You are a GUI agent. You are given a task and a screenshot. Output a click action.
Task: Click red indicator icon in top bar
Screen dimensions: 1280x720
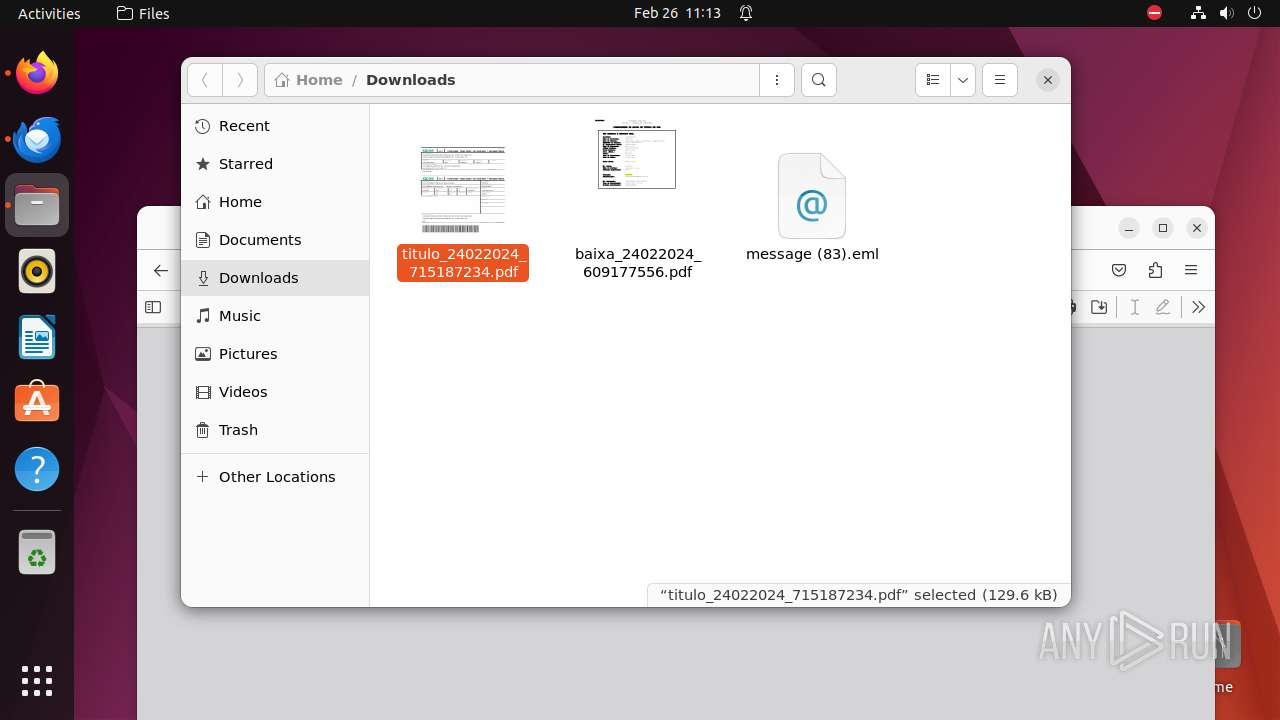[1154, 13]
